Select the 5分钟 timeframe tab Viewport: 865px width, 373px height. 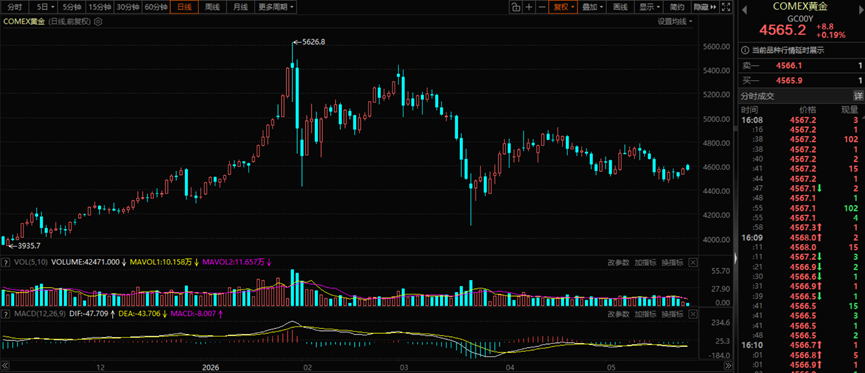coord(73,7)
